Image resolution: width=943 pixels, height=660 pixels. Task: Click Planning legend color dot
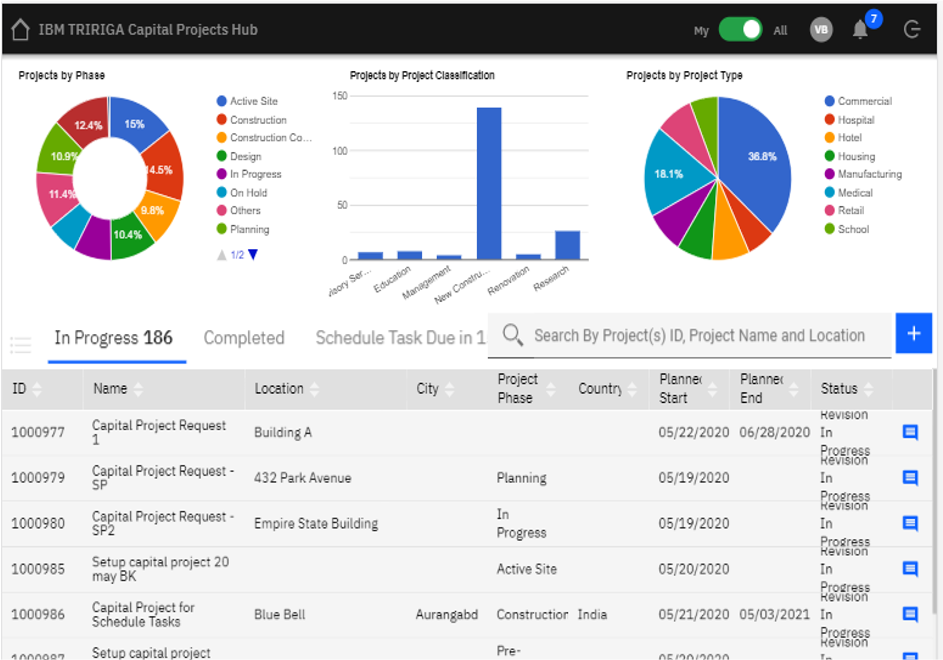coord(221,229)
